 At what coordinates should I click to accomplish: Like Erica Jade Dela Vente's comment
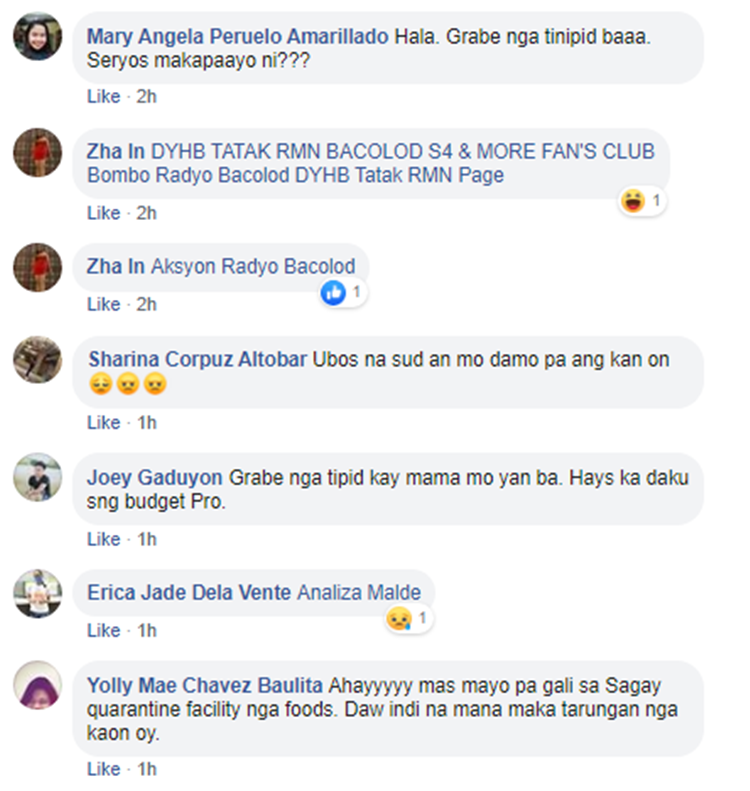(103, 631)
